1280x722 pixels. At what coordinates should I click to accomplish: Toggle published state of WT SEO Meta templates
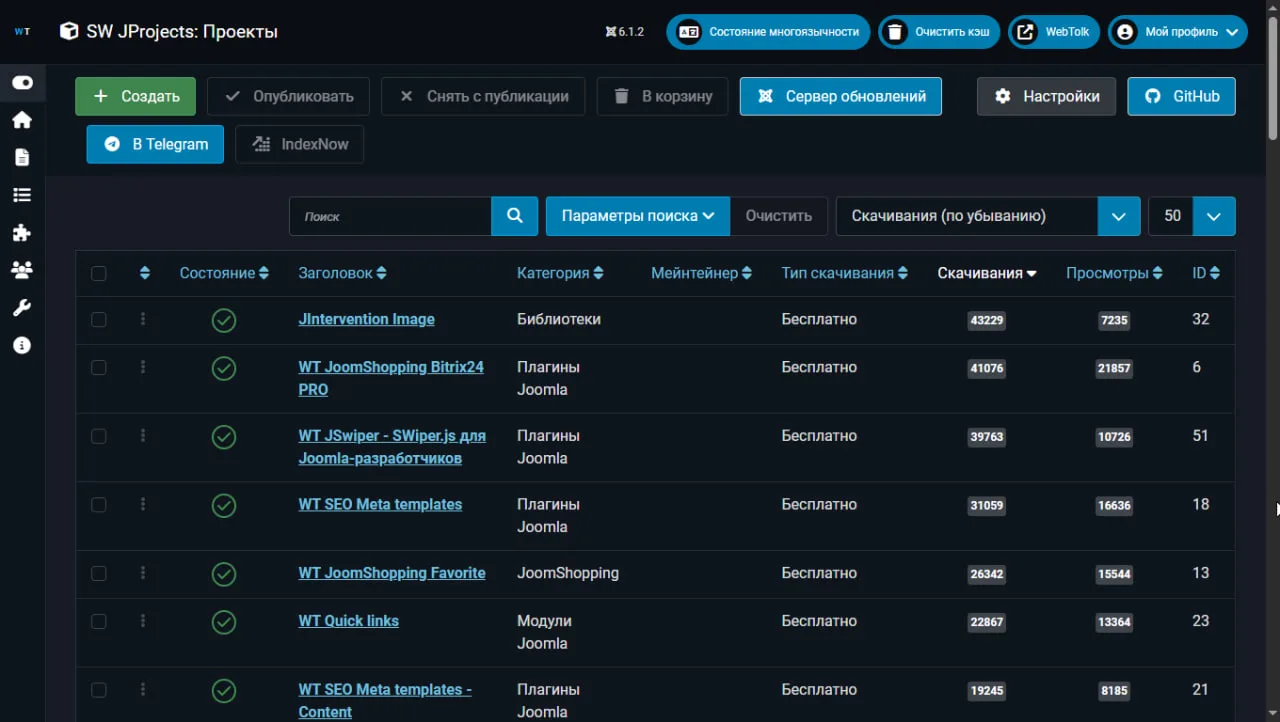pyautogui.click(x=224, y=505)
